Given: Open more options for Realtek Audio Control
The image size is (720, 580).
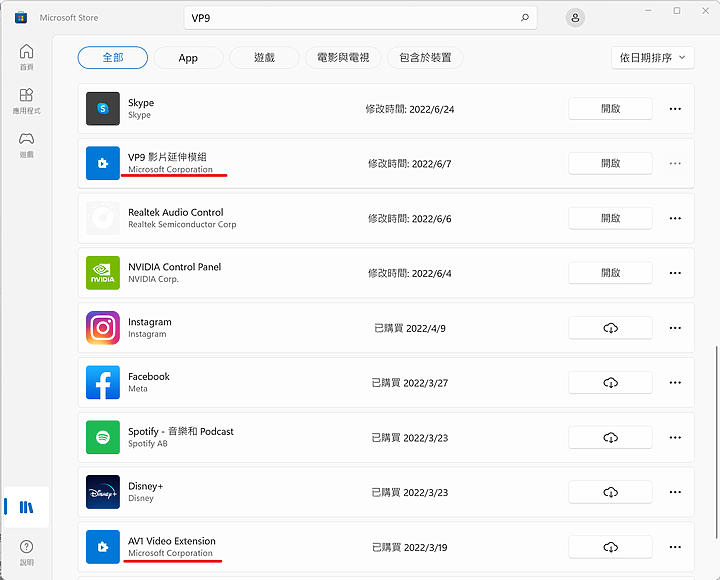Looking at the screenshot, I should click(x=675, y=218).
